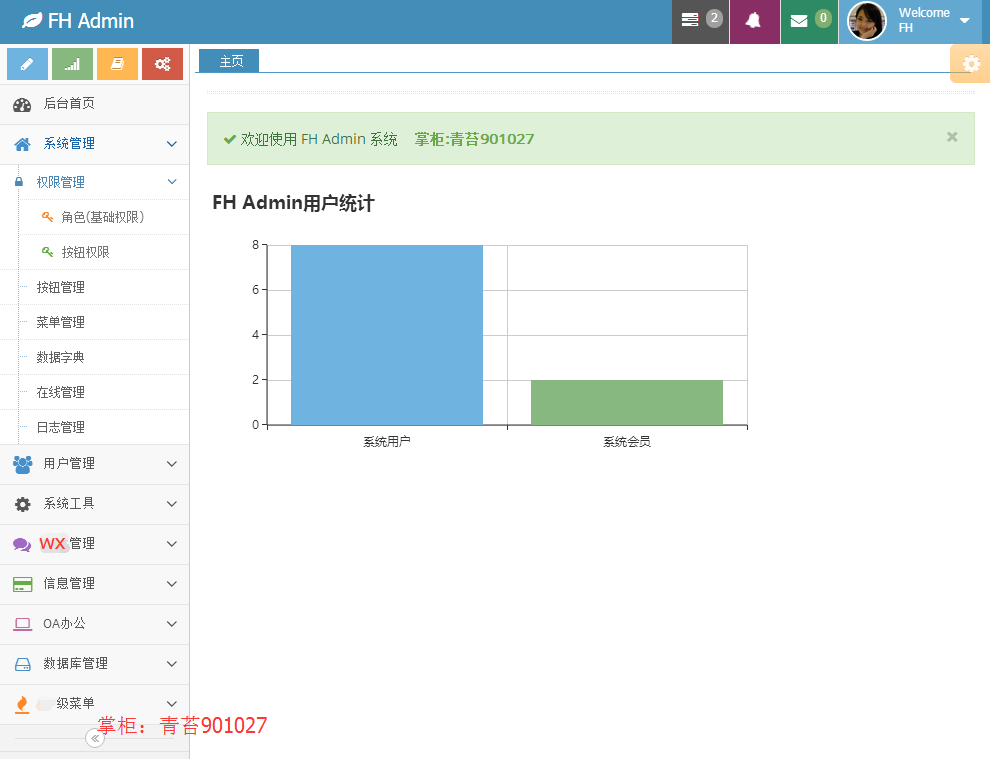
Task: Expand the 系统工具 chevron
Action: tap(172, 504)
